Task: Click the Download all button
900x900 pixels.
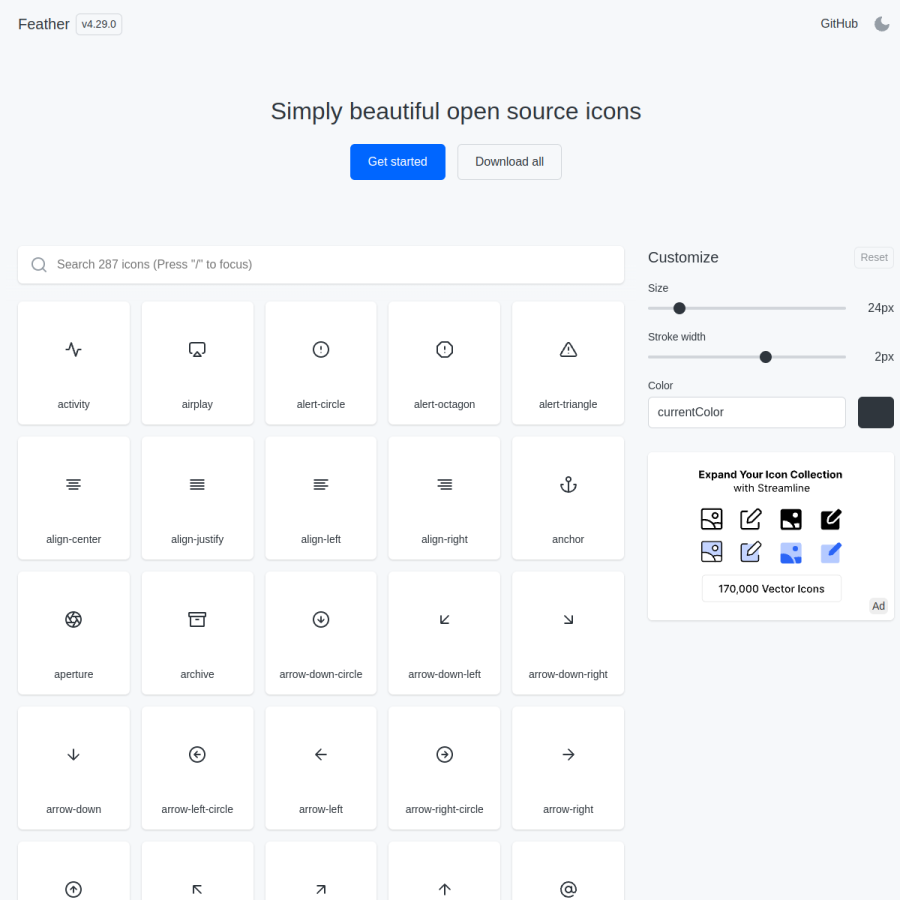Action: coord(509,162)
